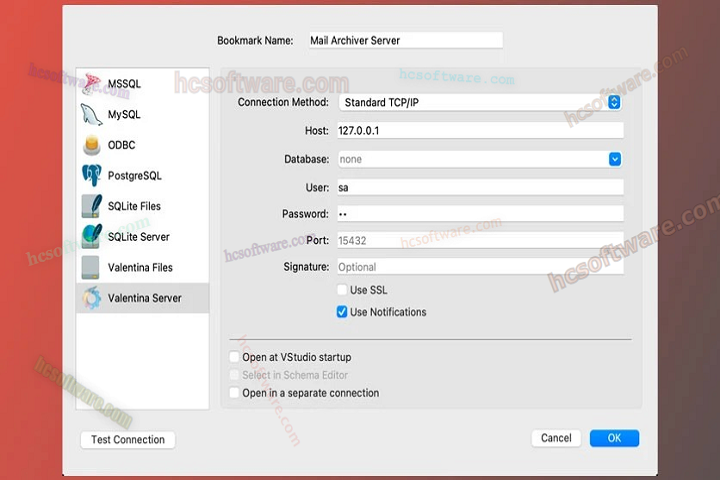Select the Valentina Files drive icon
Screen dimensions: 720x480
pyautogui.click(x=90, y=267)
